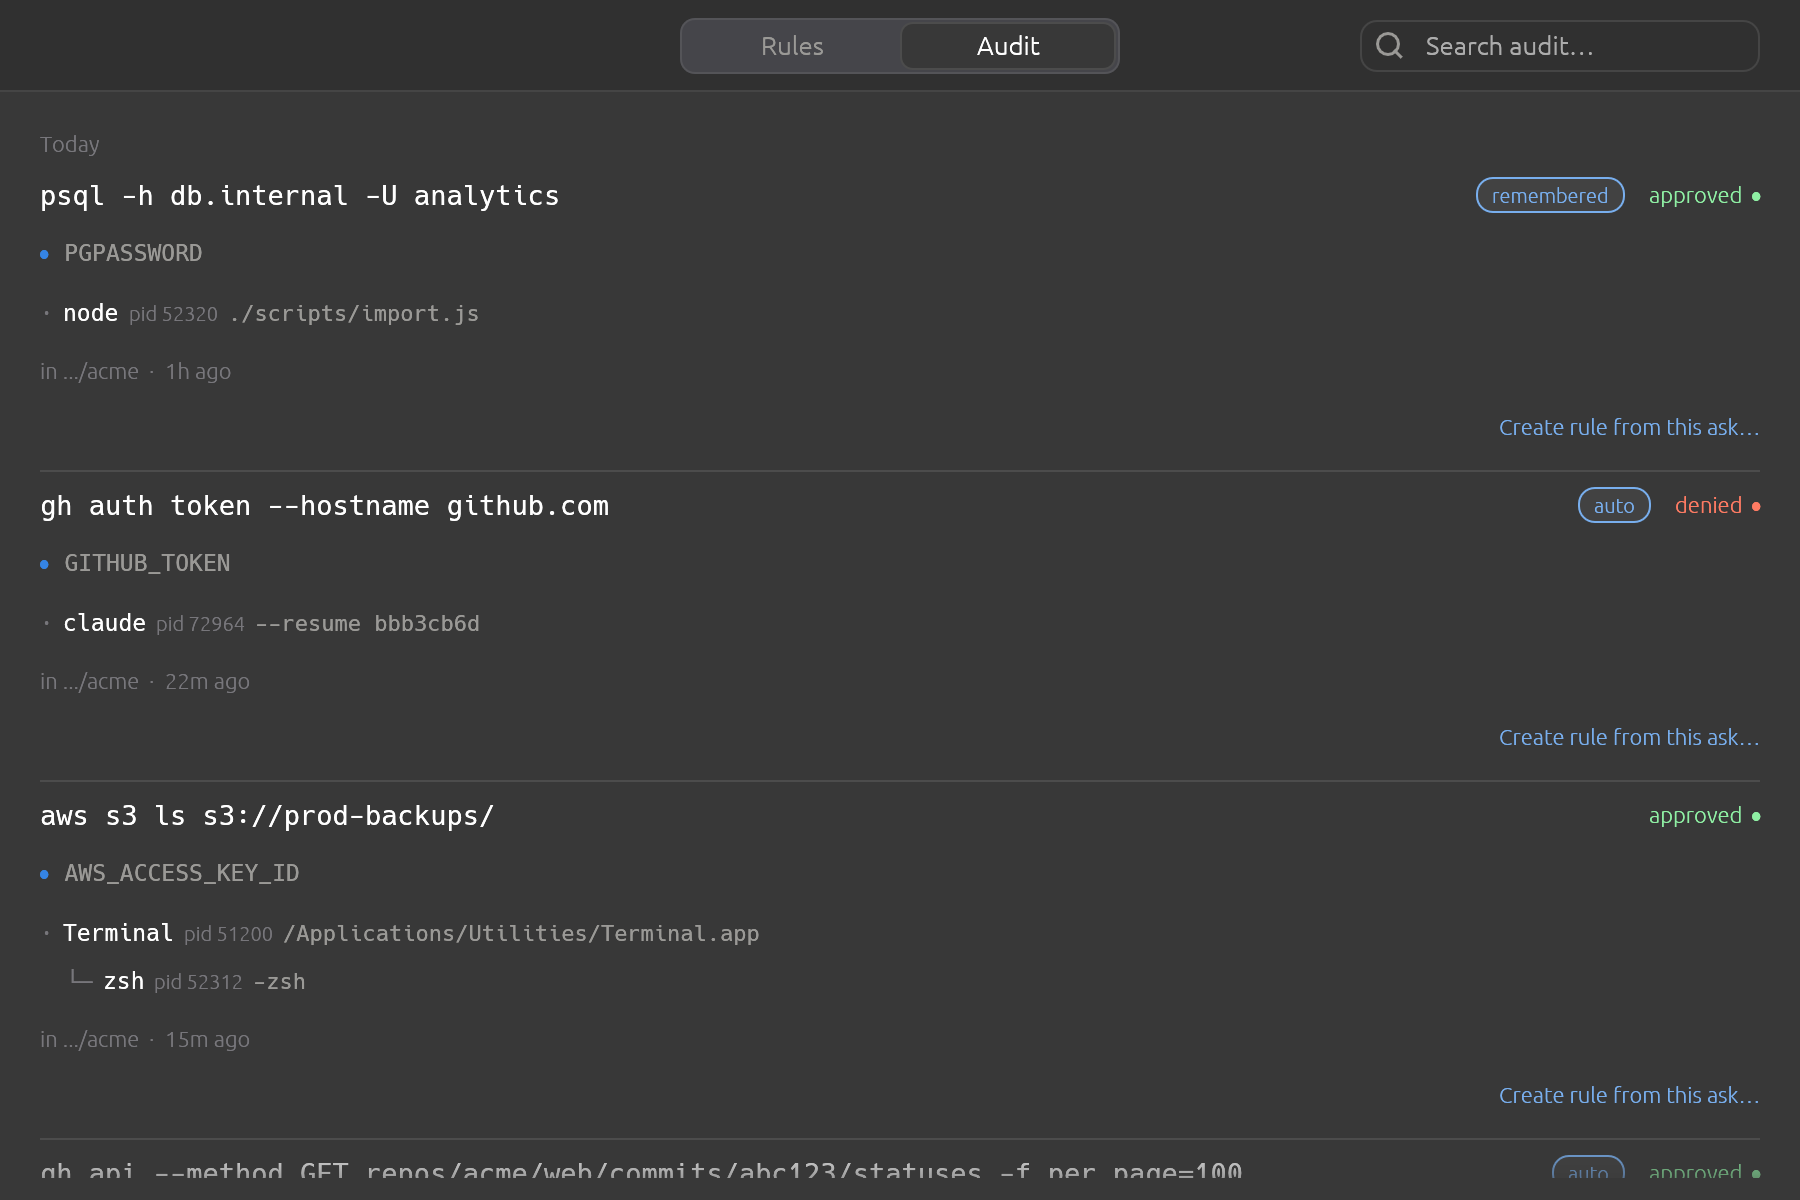1800x1200 pixels.
Task: Switch to the Rules tab
Action: tap(792, 46)
